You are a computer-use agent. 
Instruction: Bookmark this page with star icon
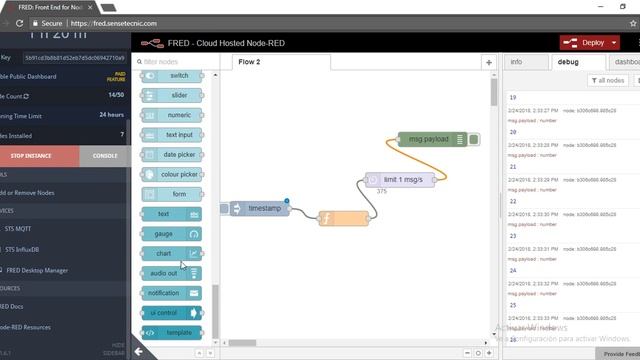(x=633, y=24)
